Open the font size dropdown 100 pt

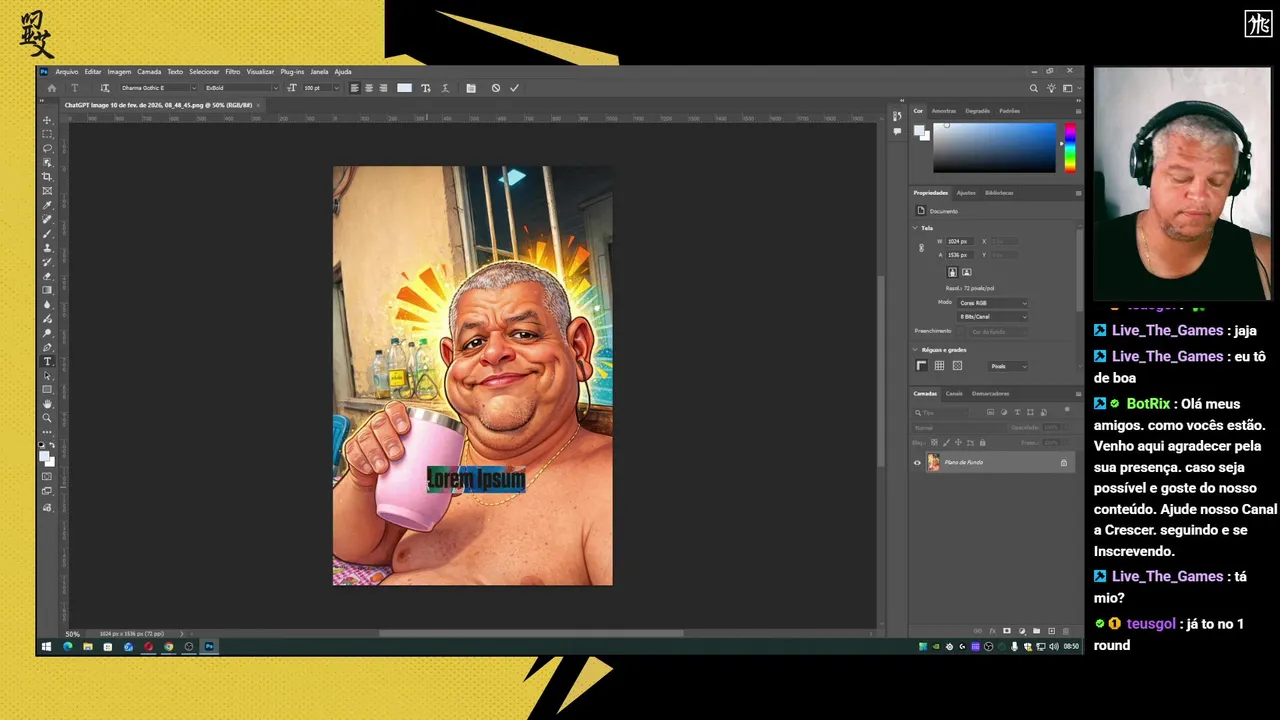(321, 88)
